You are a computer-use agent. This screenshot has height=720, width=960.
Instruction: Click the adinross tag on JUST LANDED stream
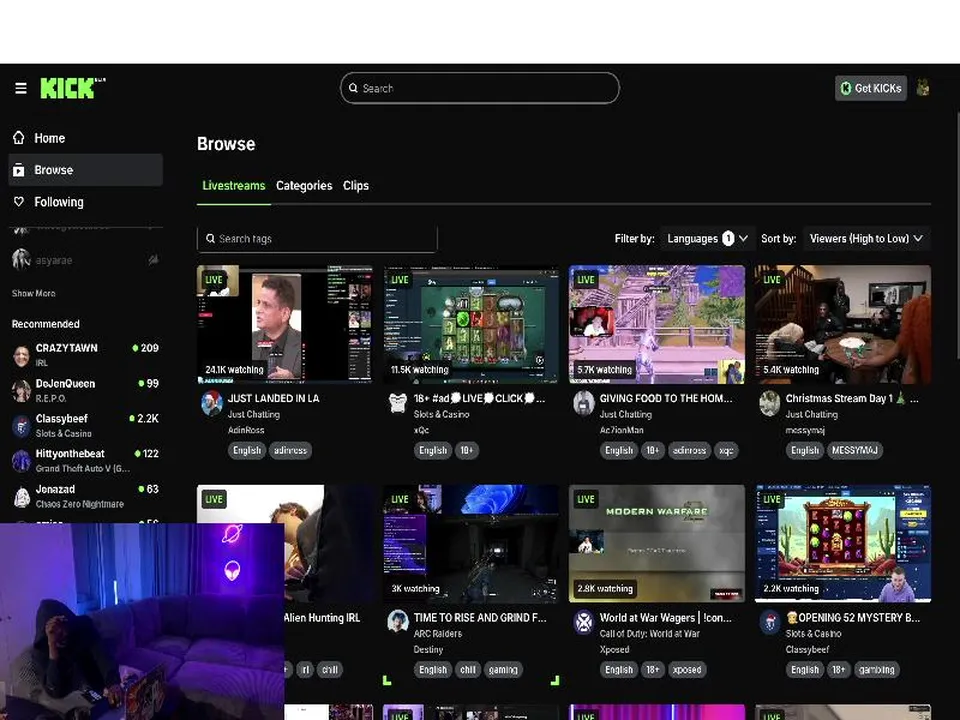[290, 450]
